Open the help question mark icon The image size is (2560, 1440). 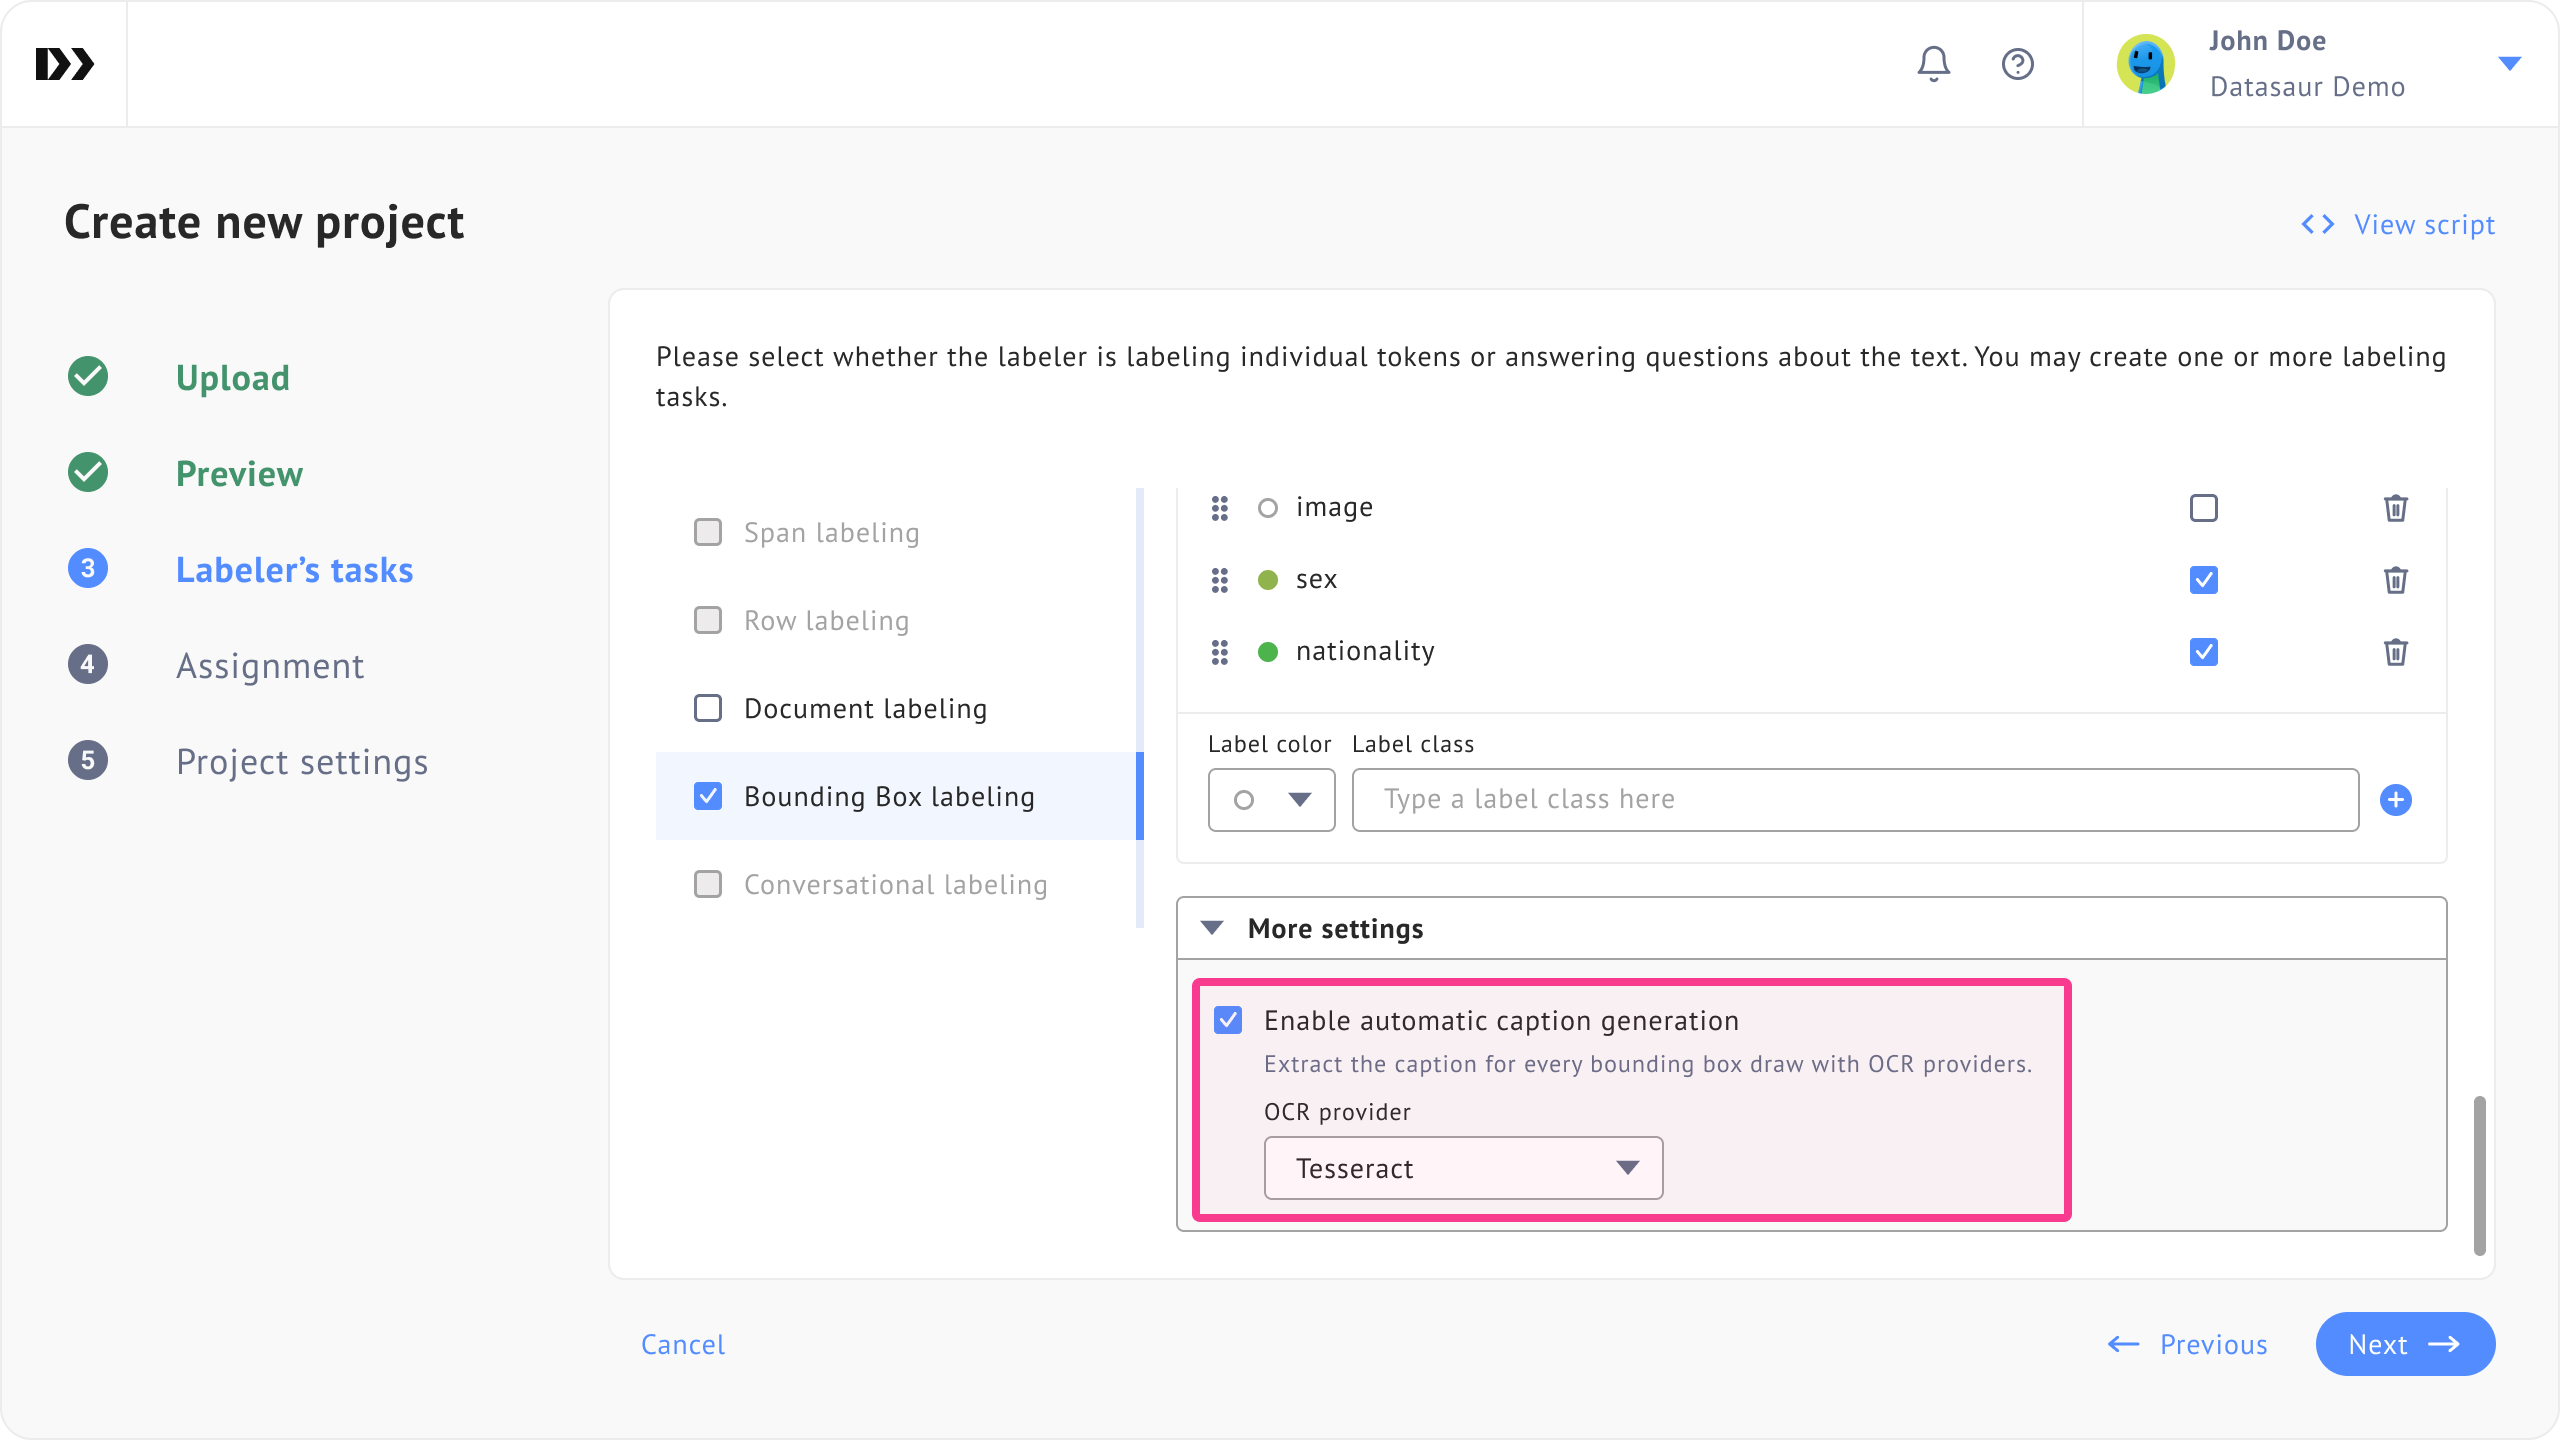2017,64
